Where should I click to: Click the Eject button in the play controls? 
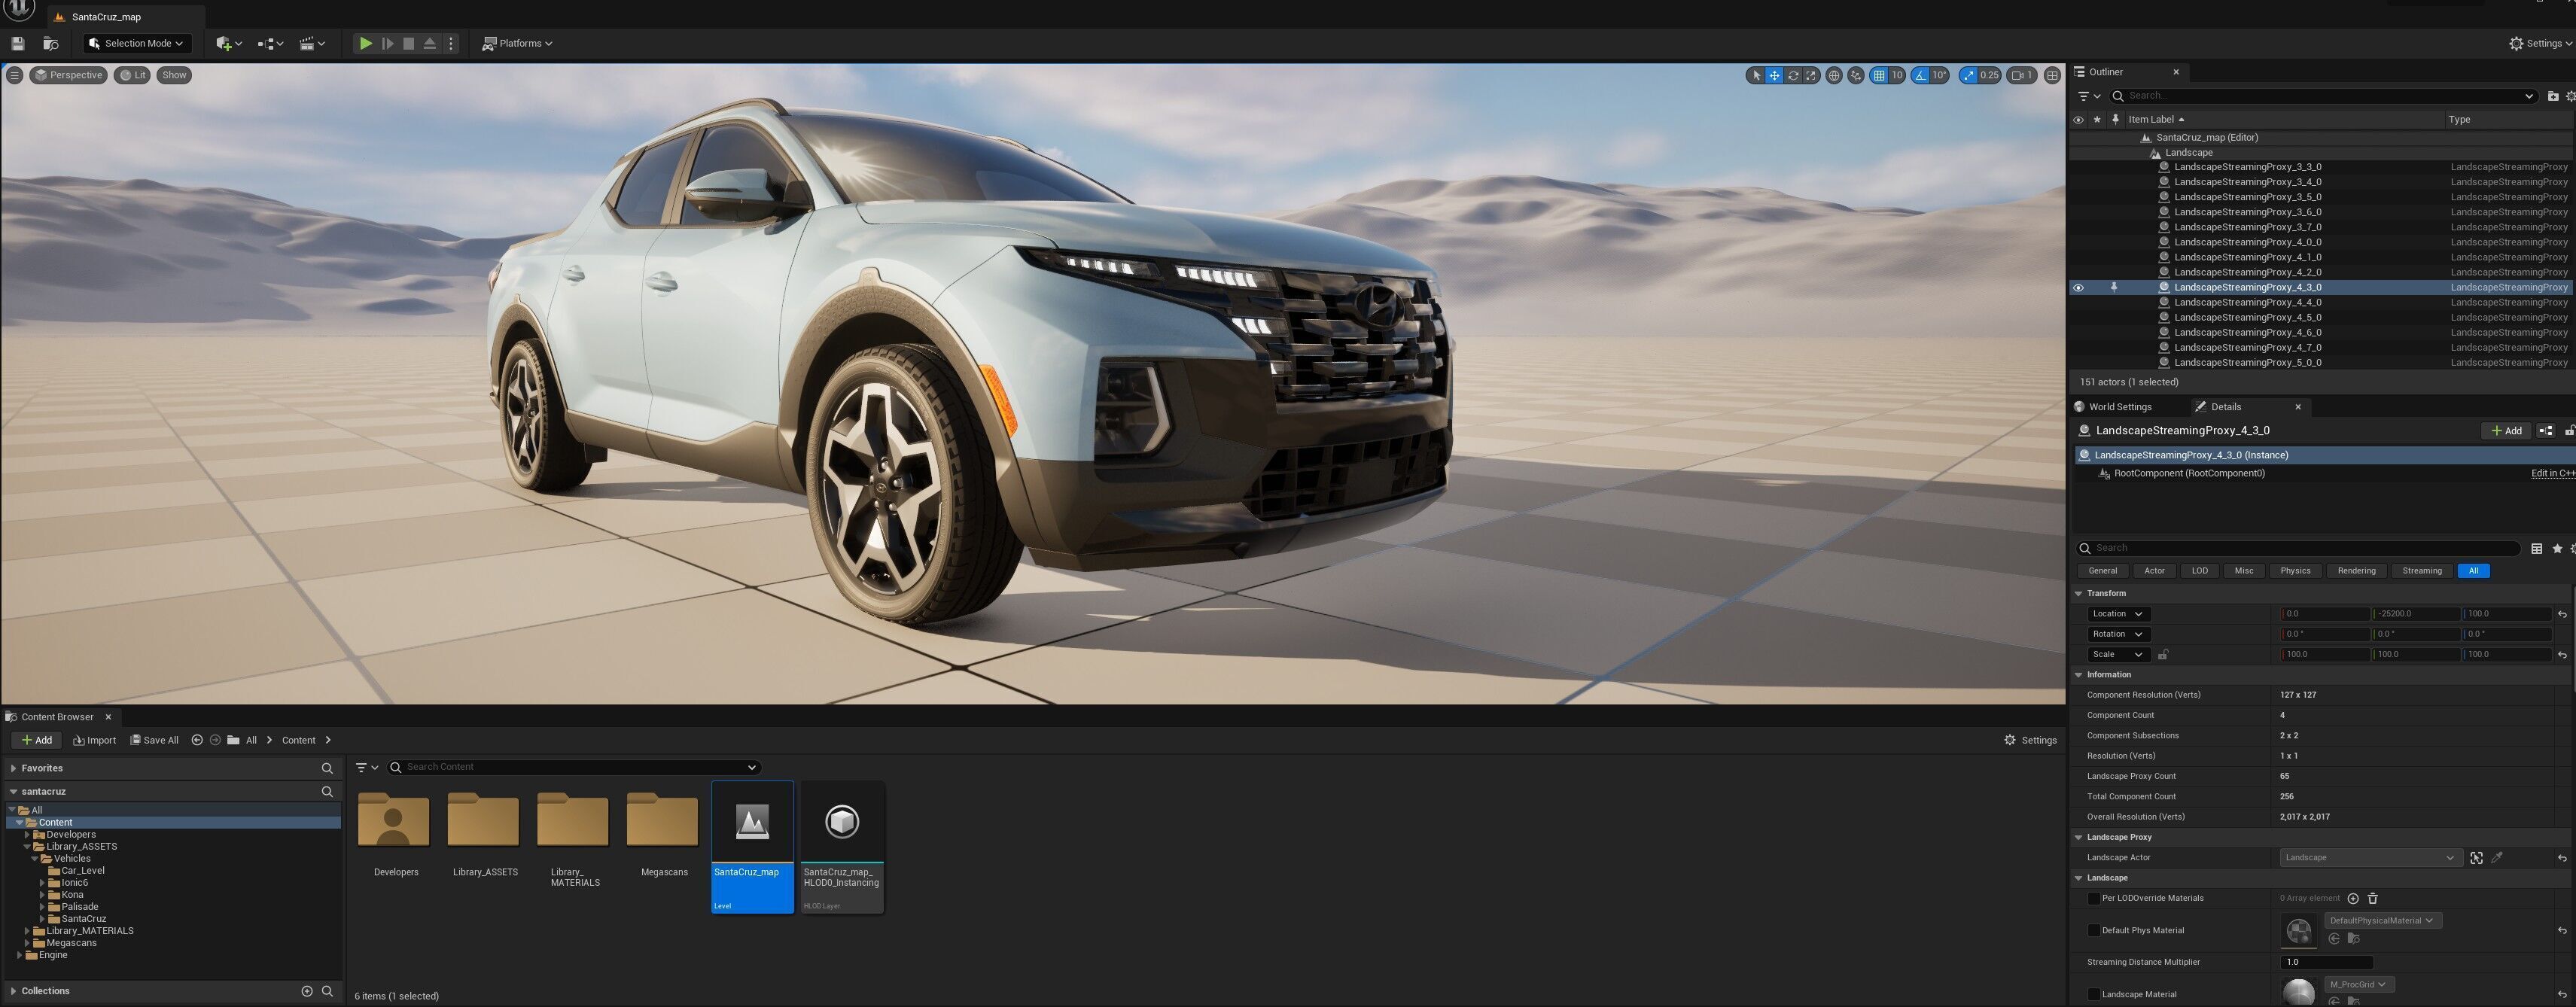430,43
